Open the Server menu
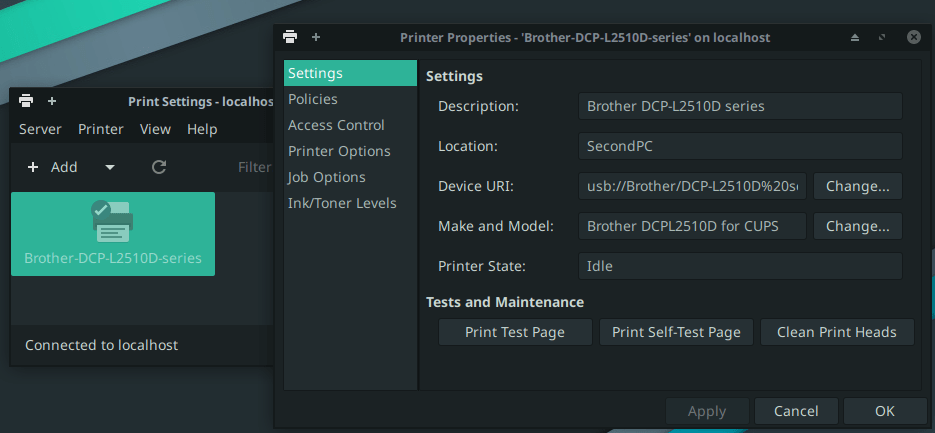Image resolution: width=935 pixels, height=433 pixels. point(40,129)
